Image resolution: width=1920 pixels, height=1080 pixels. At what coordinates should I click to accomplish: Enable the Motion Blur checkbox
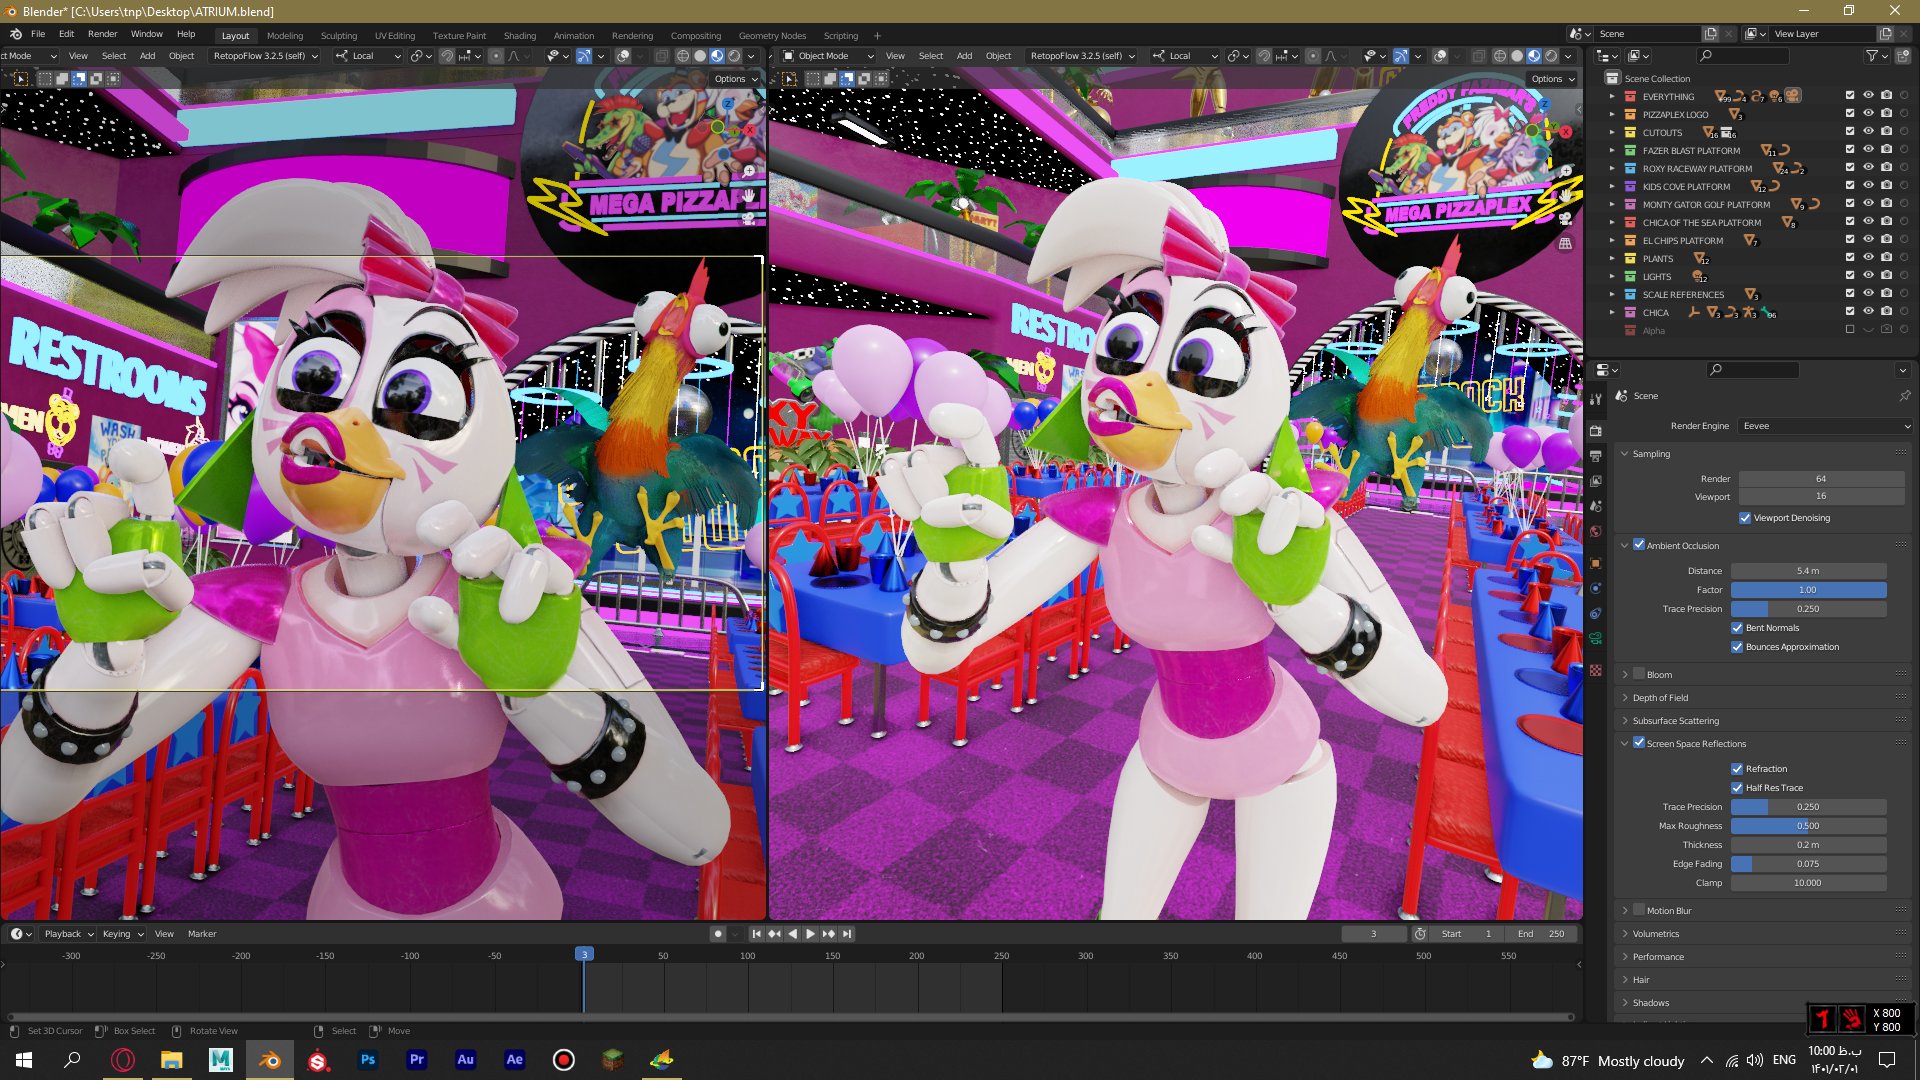pyautogui.click(x=1639, y=910)
